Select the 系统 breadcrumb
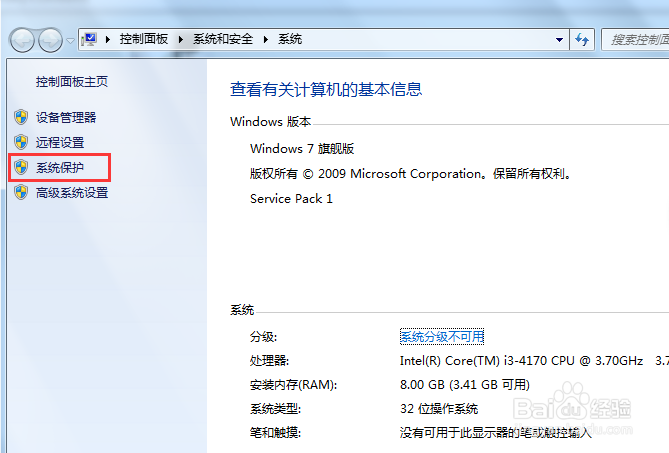Screen dimensions: 669x453 (x=290, y=39)
